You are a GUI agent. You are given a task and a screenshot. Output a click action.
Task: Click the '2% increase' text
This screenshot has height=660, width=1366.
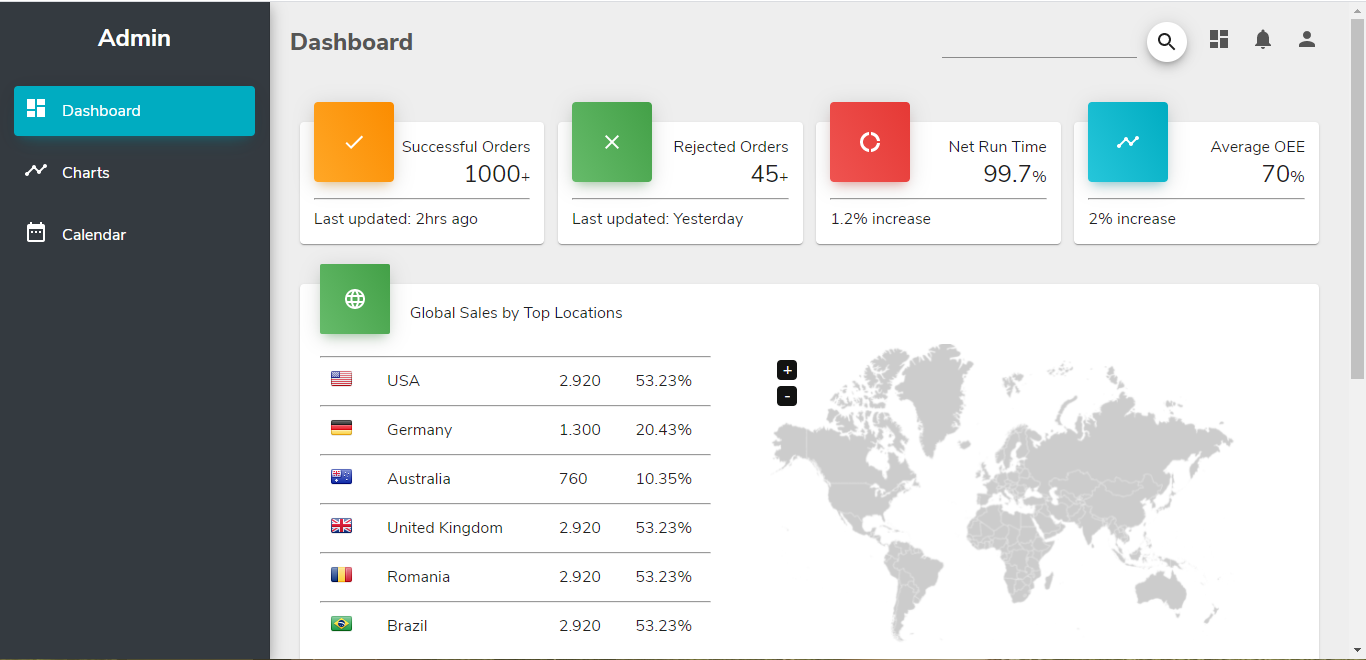1132,219
